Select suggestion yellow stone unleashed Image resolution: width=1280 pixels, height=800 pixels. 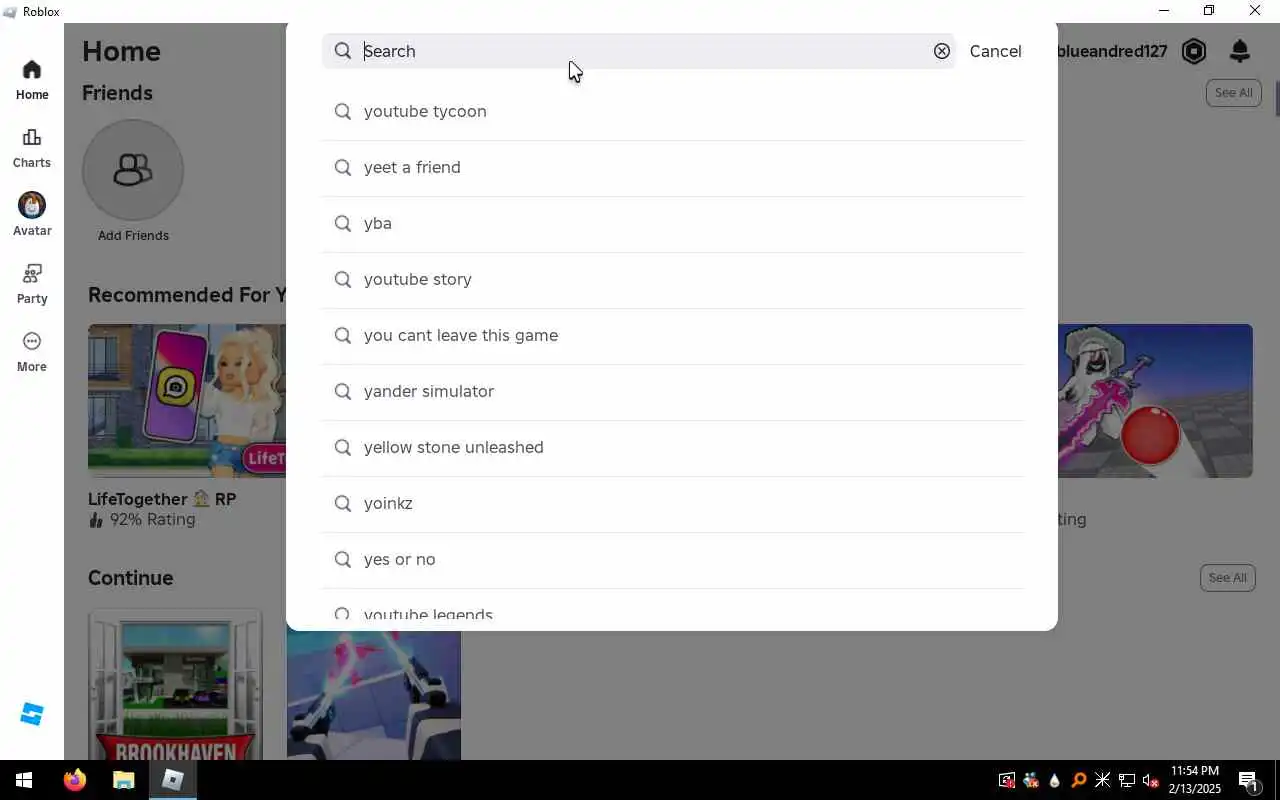click(672, 447)
